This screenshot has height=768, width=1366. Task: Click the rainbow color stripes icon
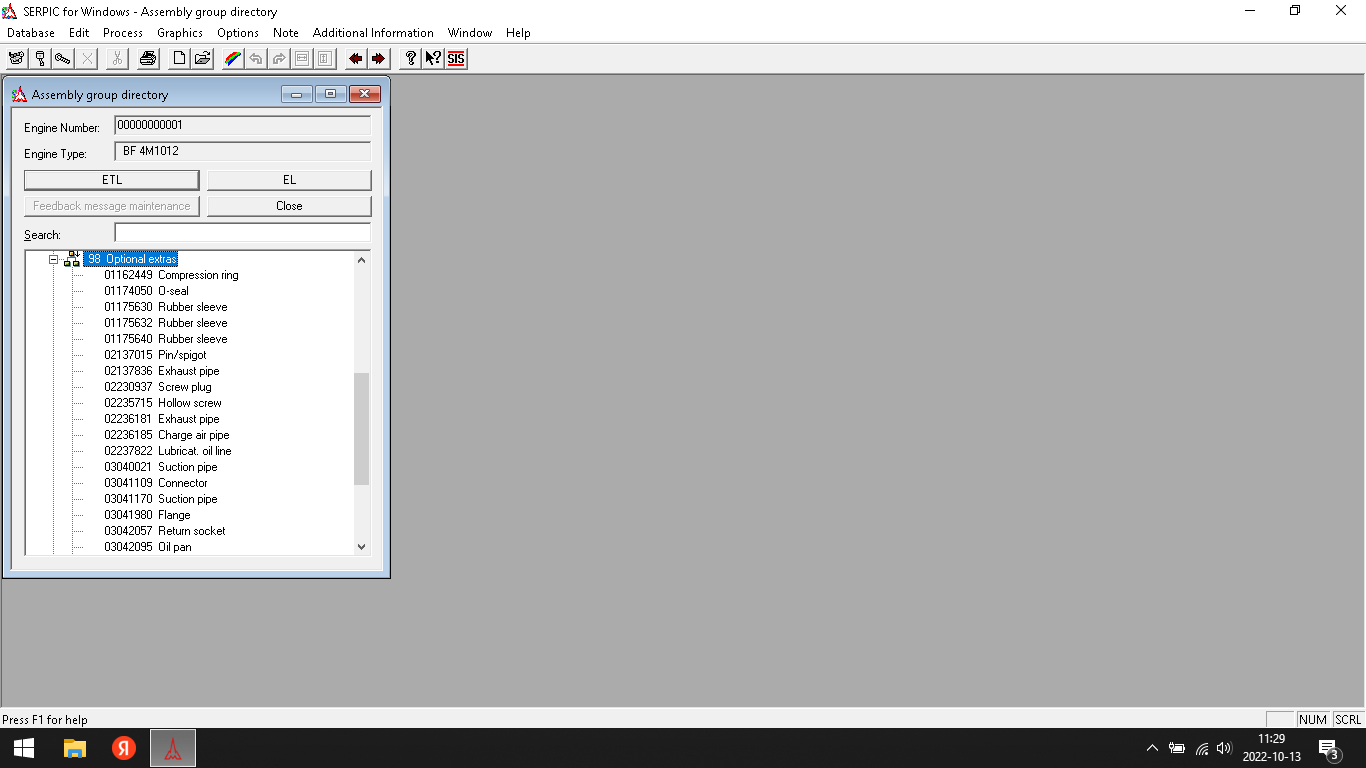point(232,59)
